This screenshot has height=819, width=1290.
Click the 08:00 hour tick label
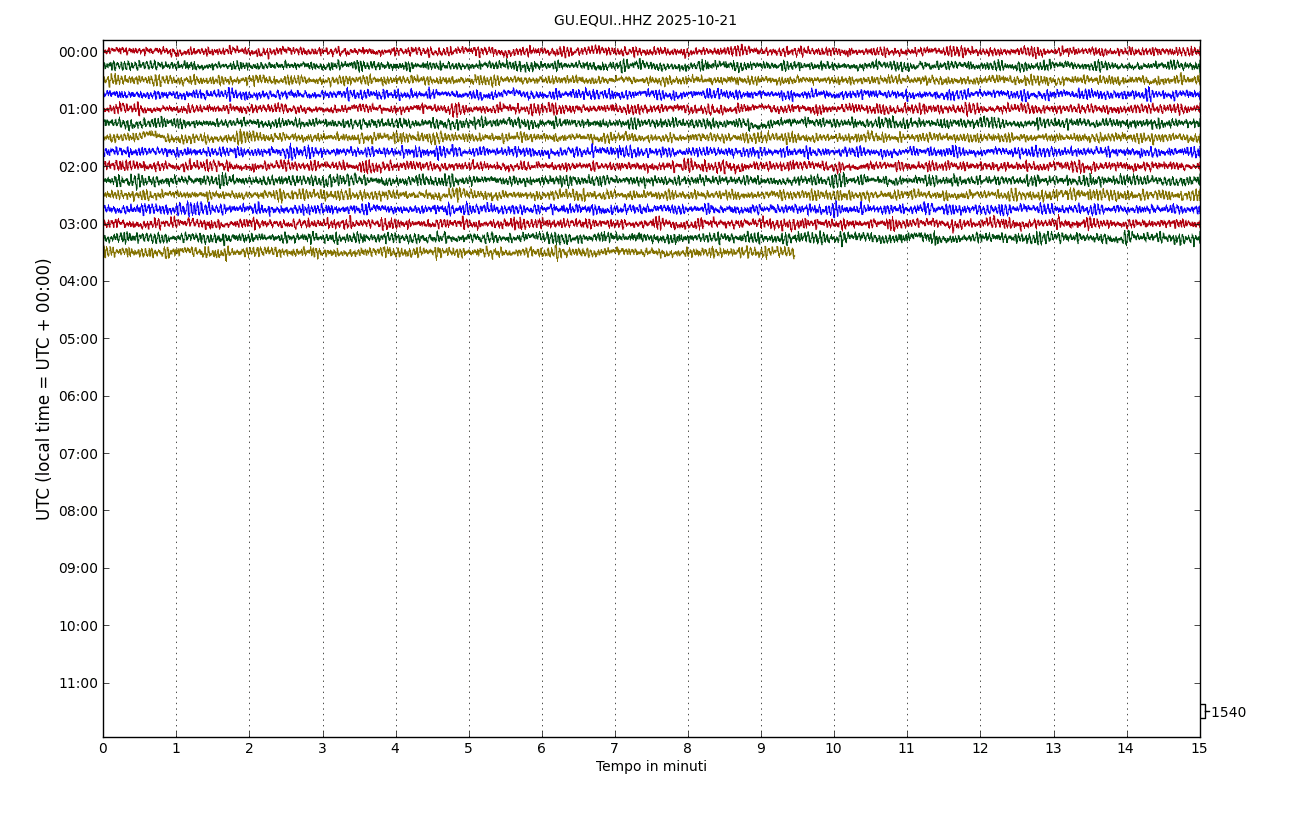click(x=78, y=511)
